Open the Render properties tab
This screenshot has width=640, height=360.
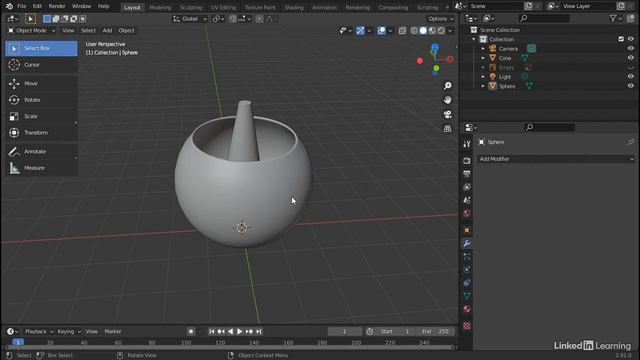click(x=467, y=160)
